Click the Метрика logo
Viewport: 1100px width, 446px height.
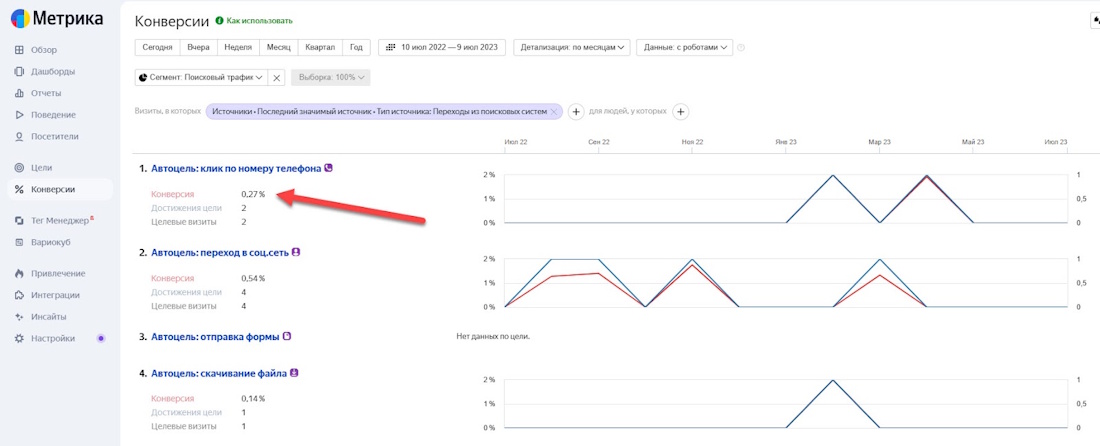click(x=59, y=19)
